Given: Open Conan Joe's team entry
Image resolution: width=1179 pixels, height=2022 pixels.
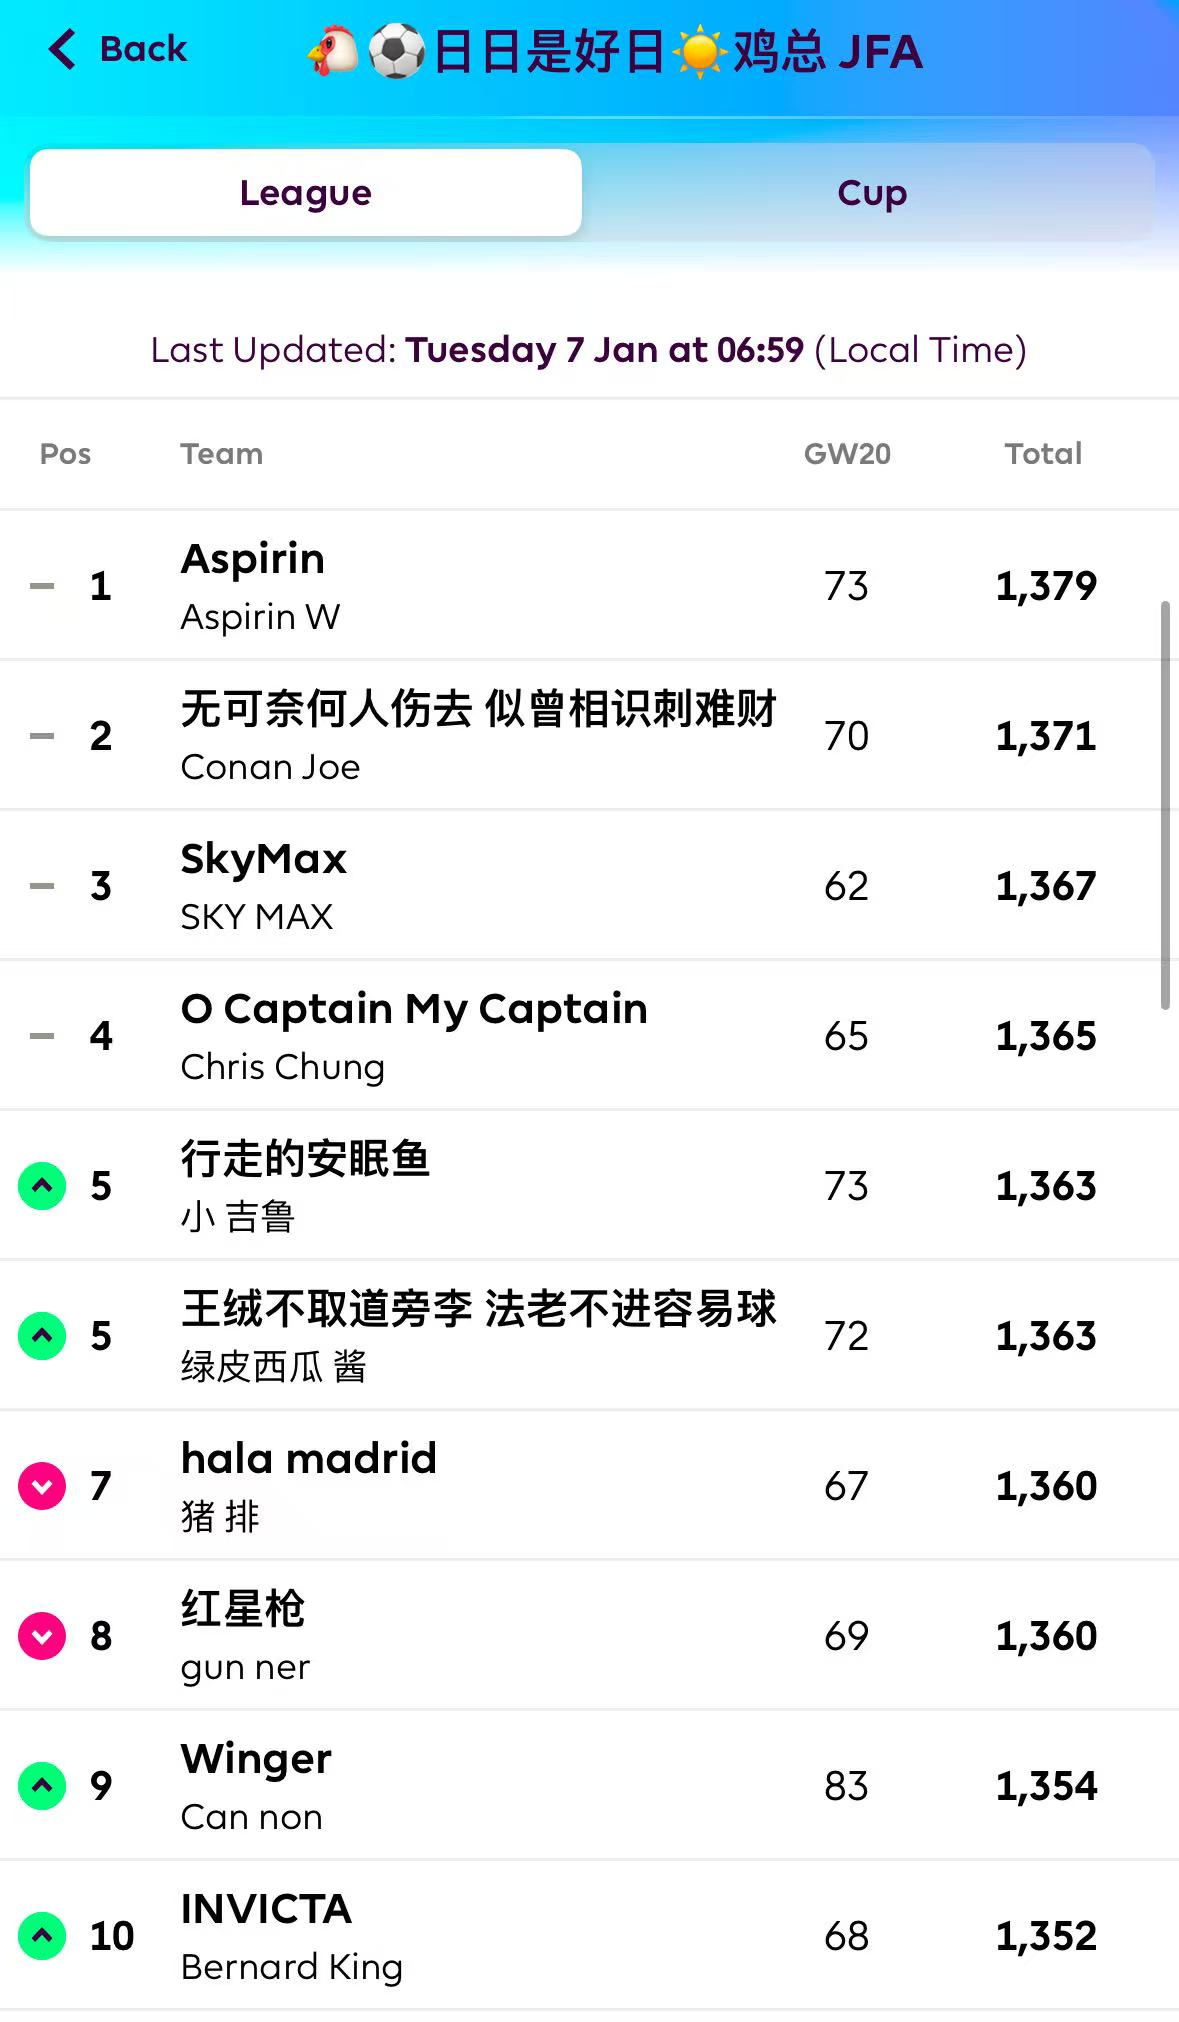Looking at the screenshot, I should click(x=271, y=767).
